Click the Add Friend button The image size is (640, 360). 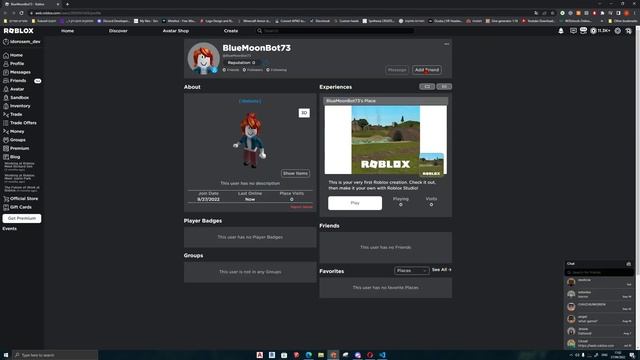[x=427, y=70]
